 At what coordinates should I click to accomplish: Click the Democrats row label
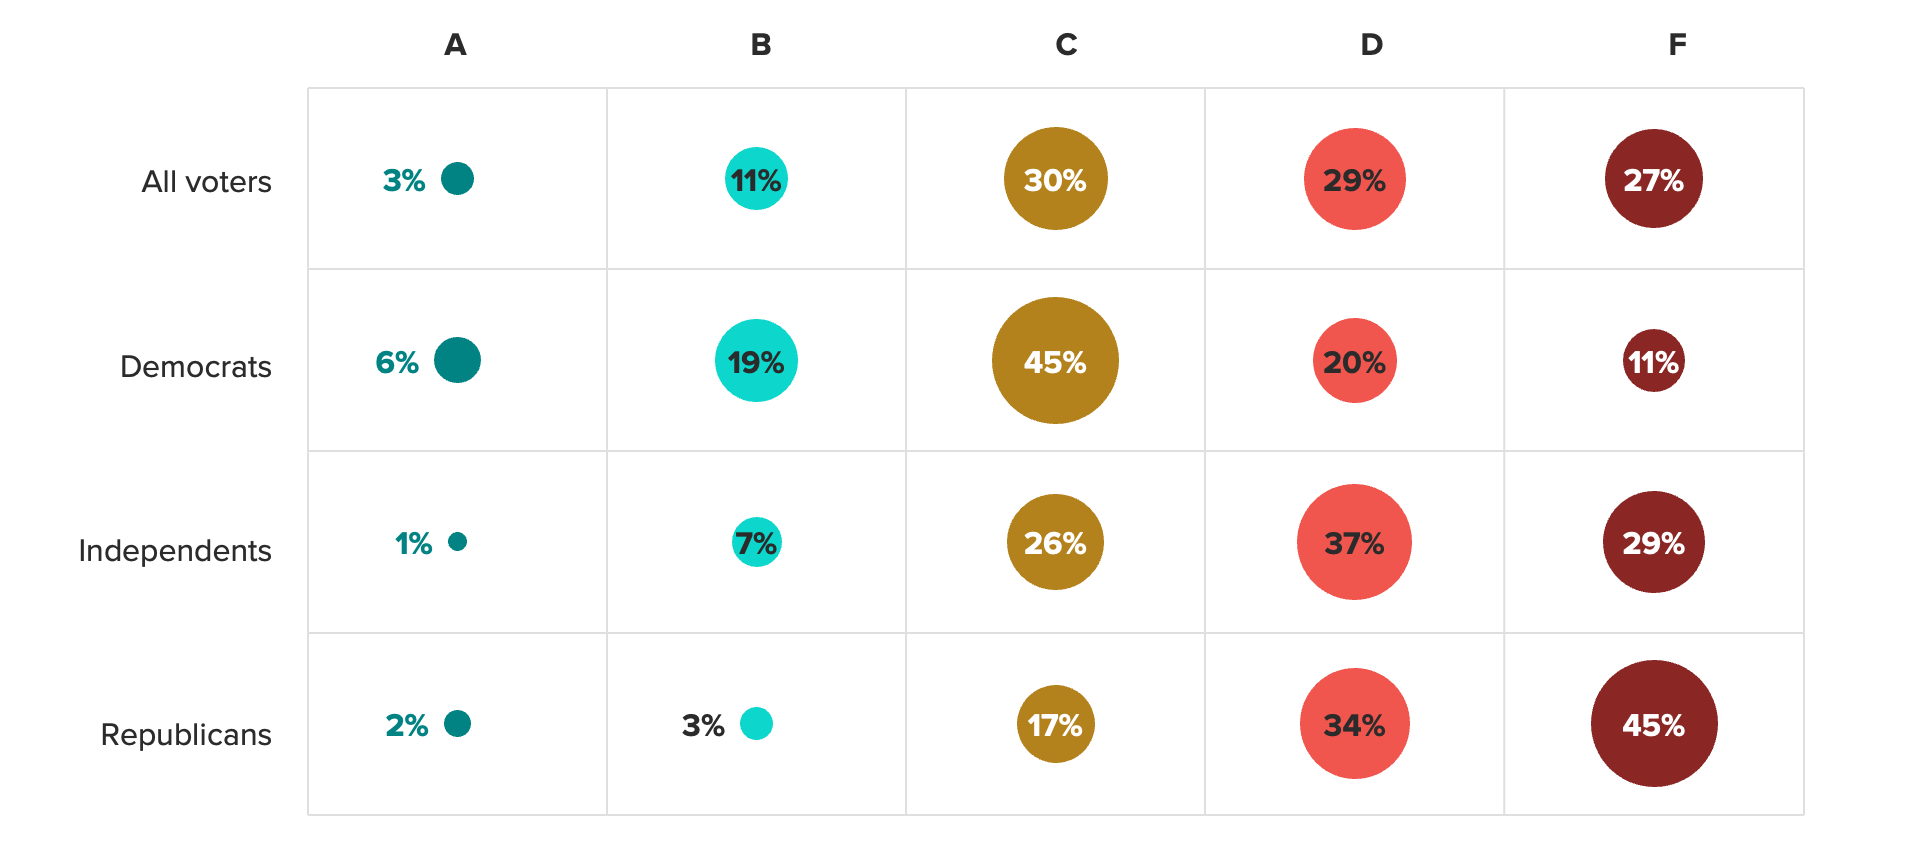click(x=196, y=367)
